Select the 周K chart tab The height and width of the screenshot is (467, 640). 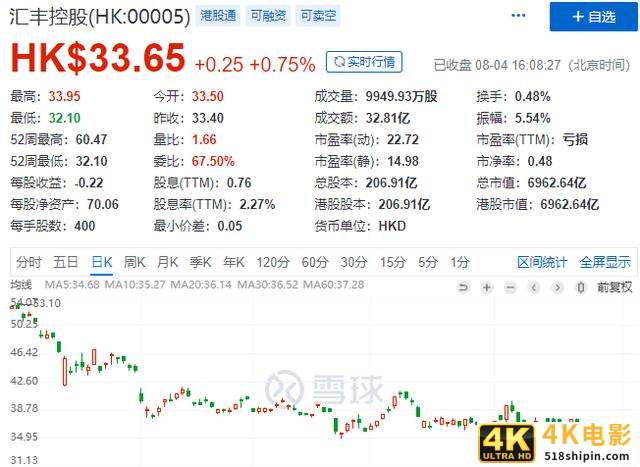pyautogui.click(x=135, y=262)
